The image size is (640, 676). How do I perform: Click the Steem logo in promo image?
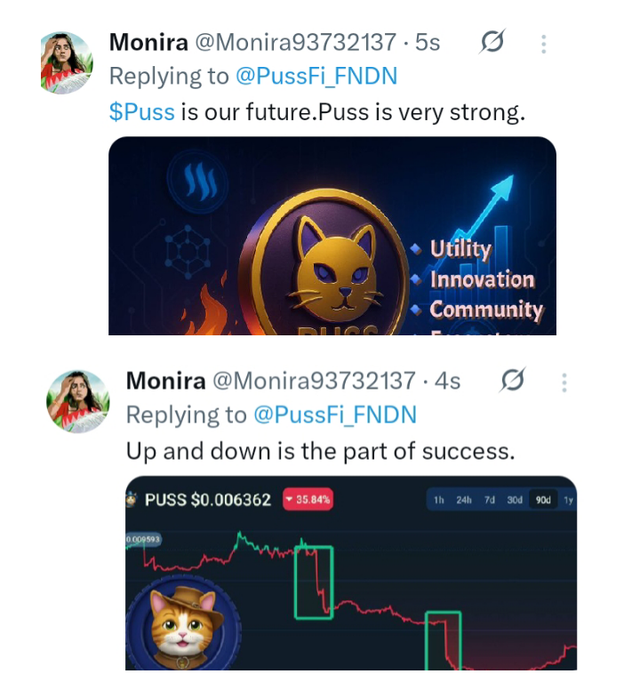tap(198, 181)
